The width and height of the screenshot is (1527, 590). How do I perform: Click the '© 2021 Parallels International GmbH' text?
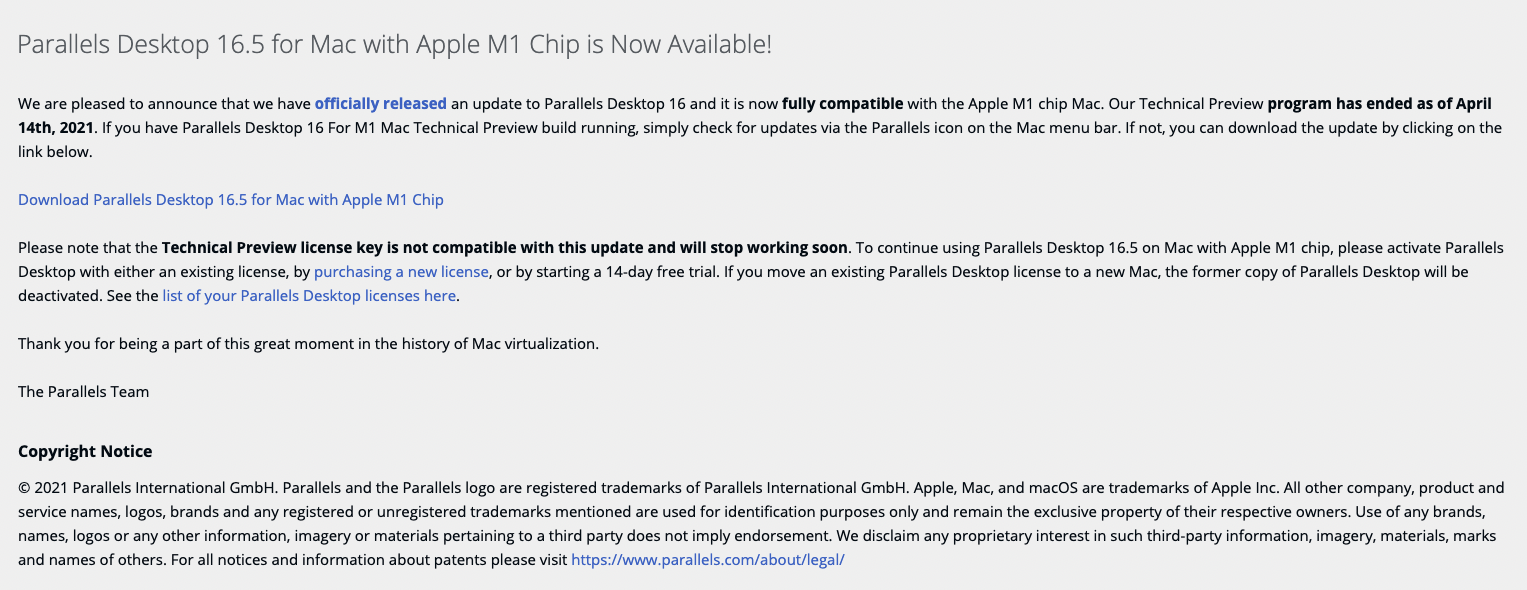click(149, 487)
